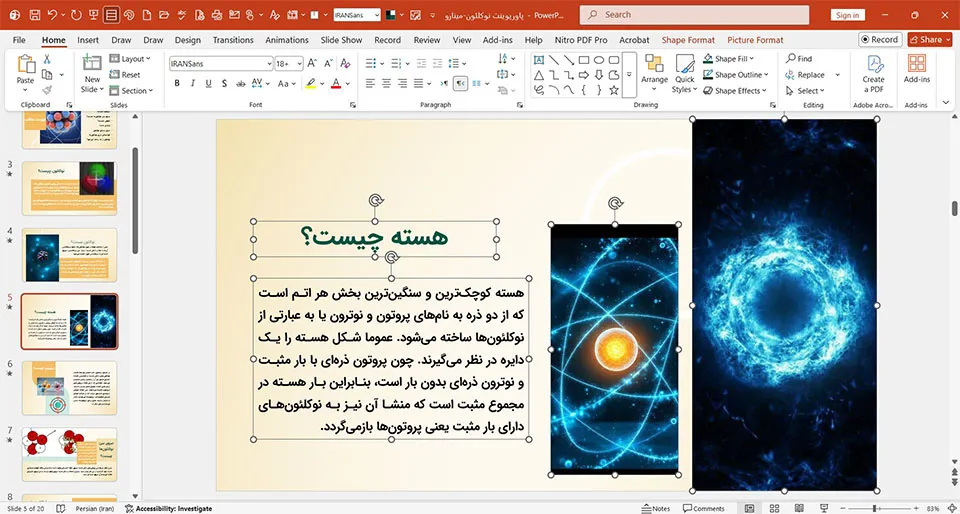This screenshot has width=960, height=514.
Task: Clear all formatting icon in Font group
Action: click(x=345, y=63)
